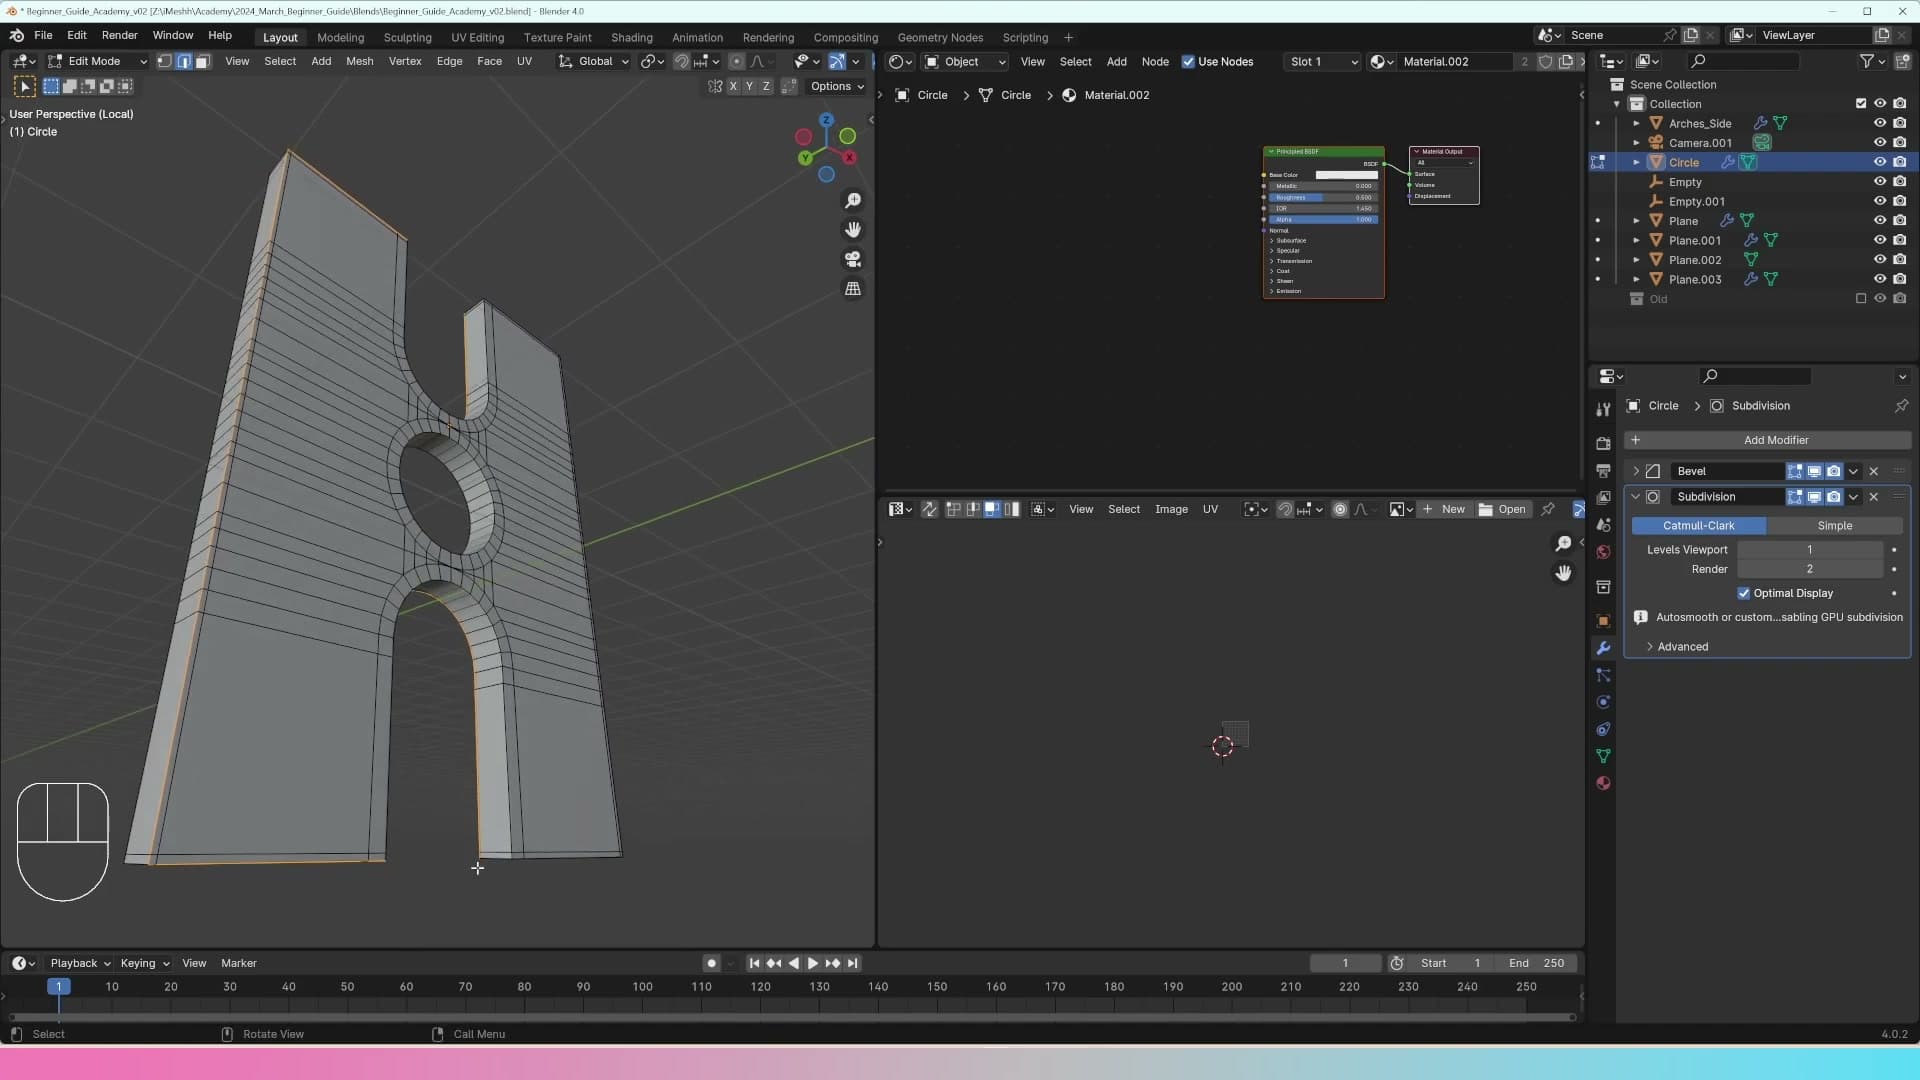The height and width of the screenshot is (1080, 1920).
Task: Switch to the Modeling workspace tab
Action: tap(340, 38)
